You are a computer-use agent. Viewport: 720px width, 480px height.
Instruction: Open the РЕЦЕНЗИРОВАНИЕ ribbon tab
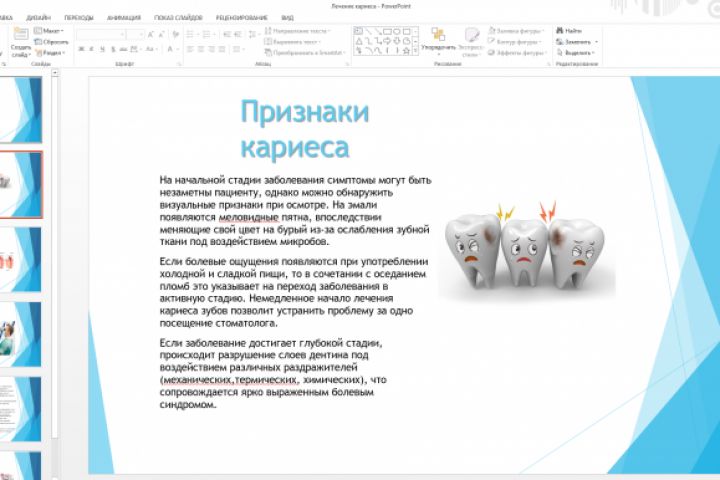[242, 17]
